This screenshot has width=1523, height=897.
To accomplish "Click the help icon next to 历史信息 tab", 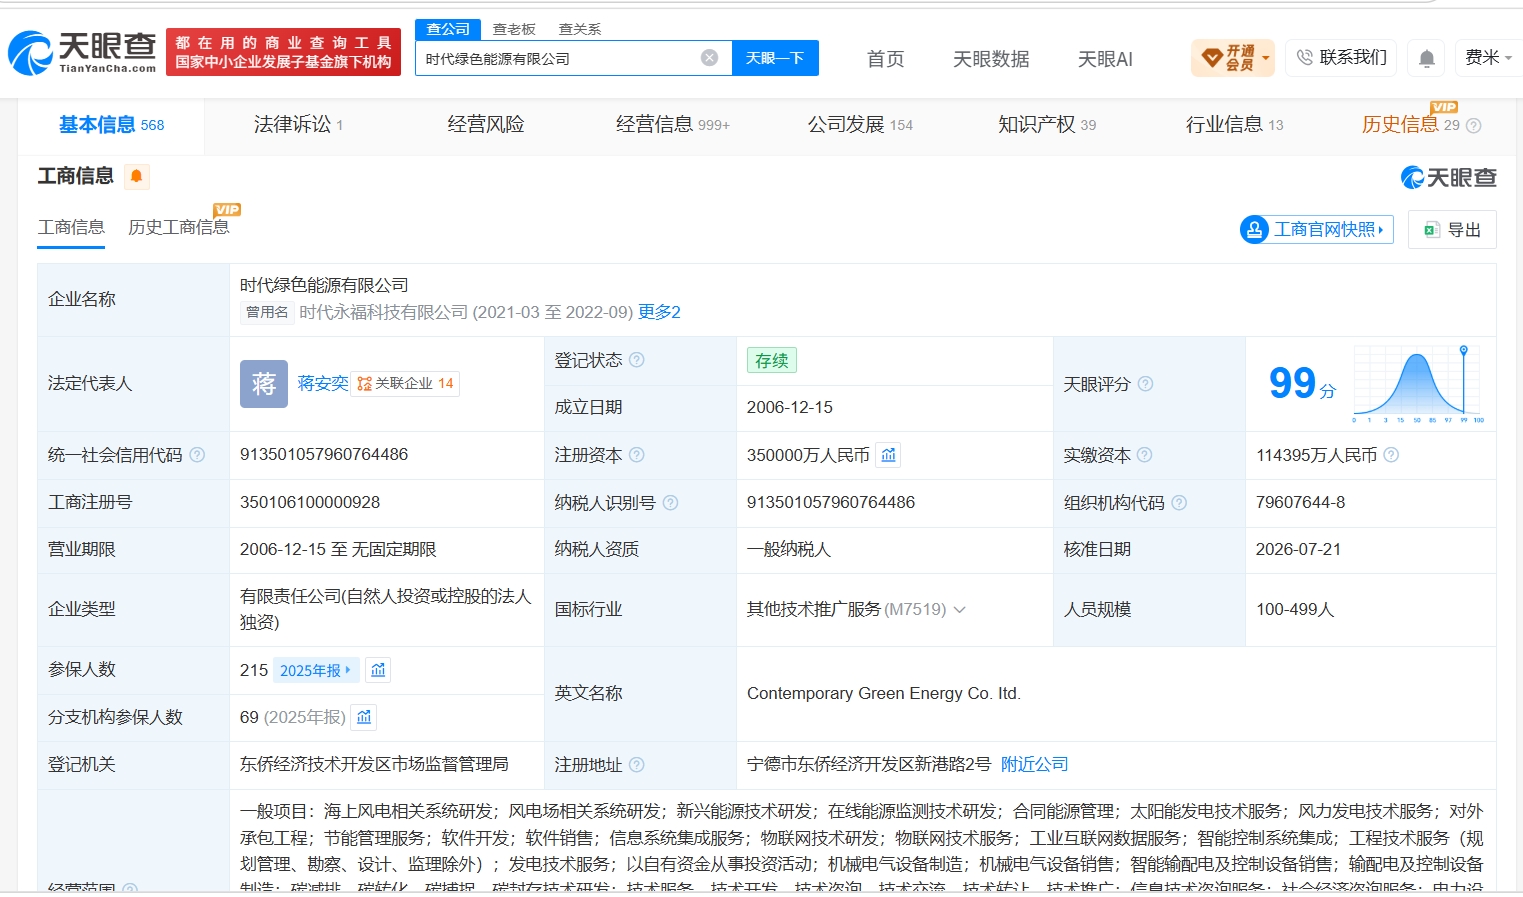I will 1473,126.
